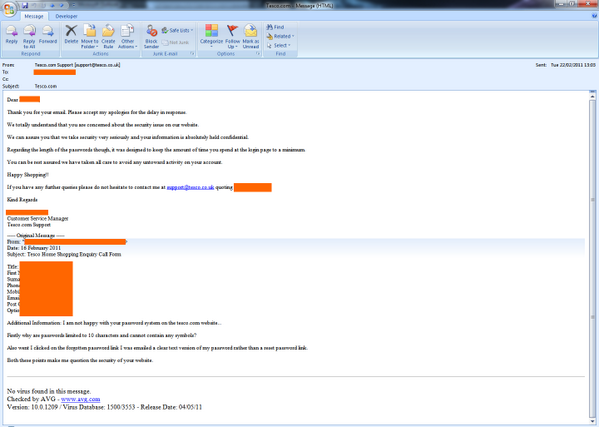The width and height of the screenshot is (599, 427).
Task: Find text in this message
Action: (275, 27)
